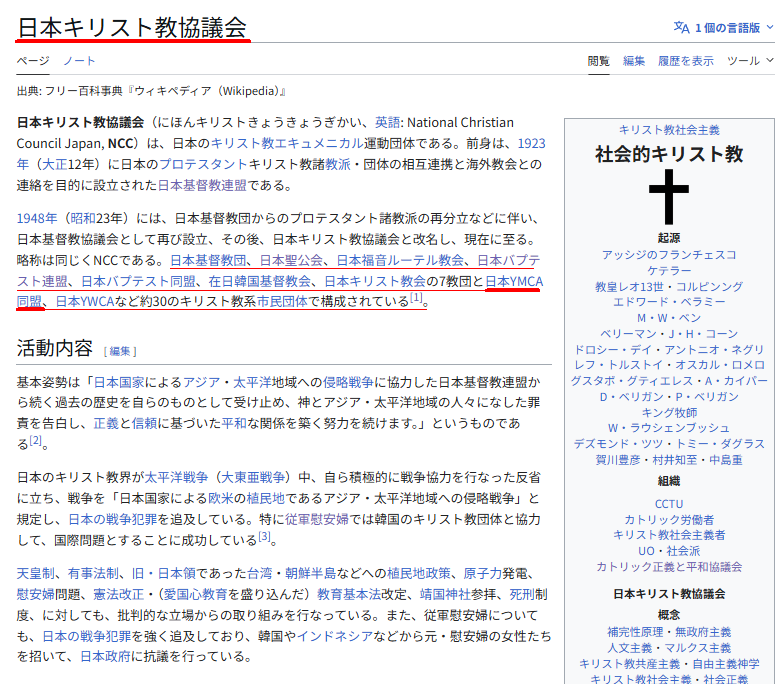784x684 pixels.
Task: Click 自由主義神学 sidebar link
Action: [x=726, y=664]
